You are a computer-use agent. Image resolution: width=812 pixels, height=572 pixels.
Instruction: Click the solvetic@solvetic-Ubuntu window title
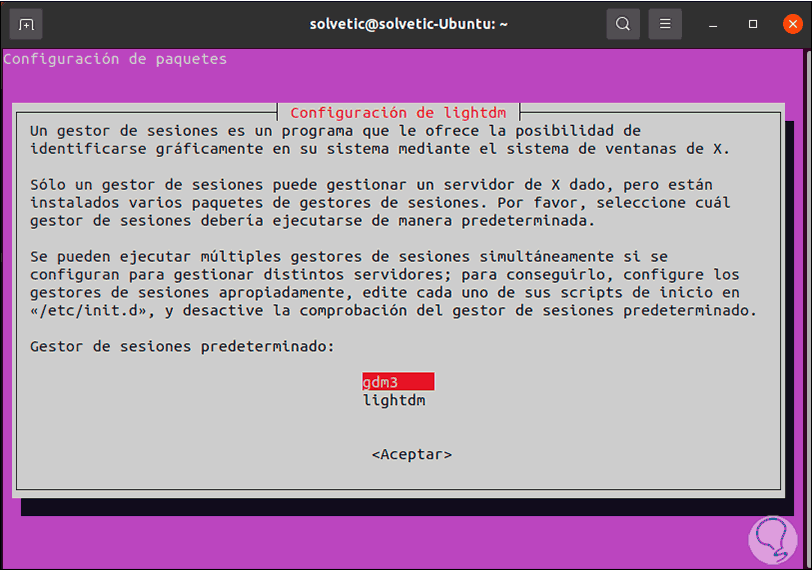pyautogui.click(x=409, y=24)
